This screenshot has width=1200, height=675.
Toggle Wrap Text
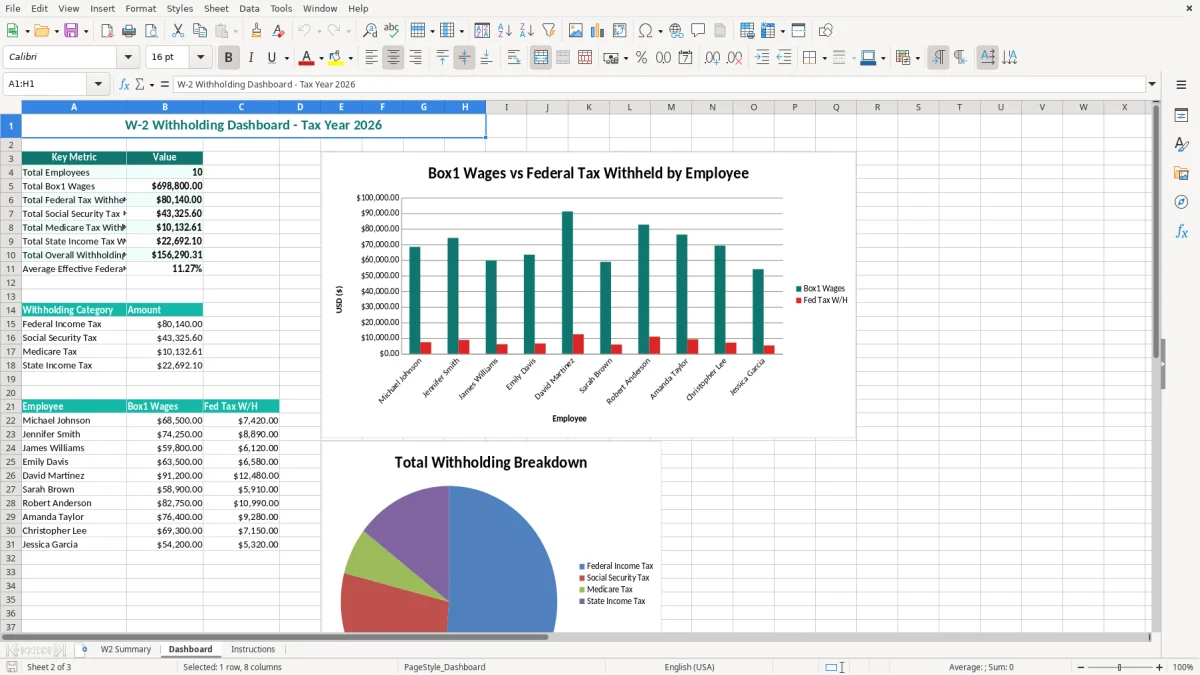point(513,58)
